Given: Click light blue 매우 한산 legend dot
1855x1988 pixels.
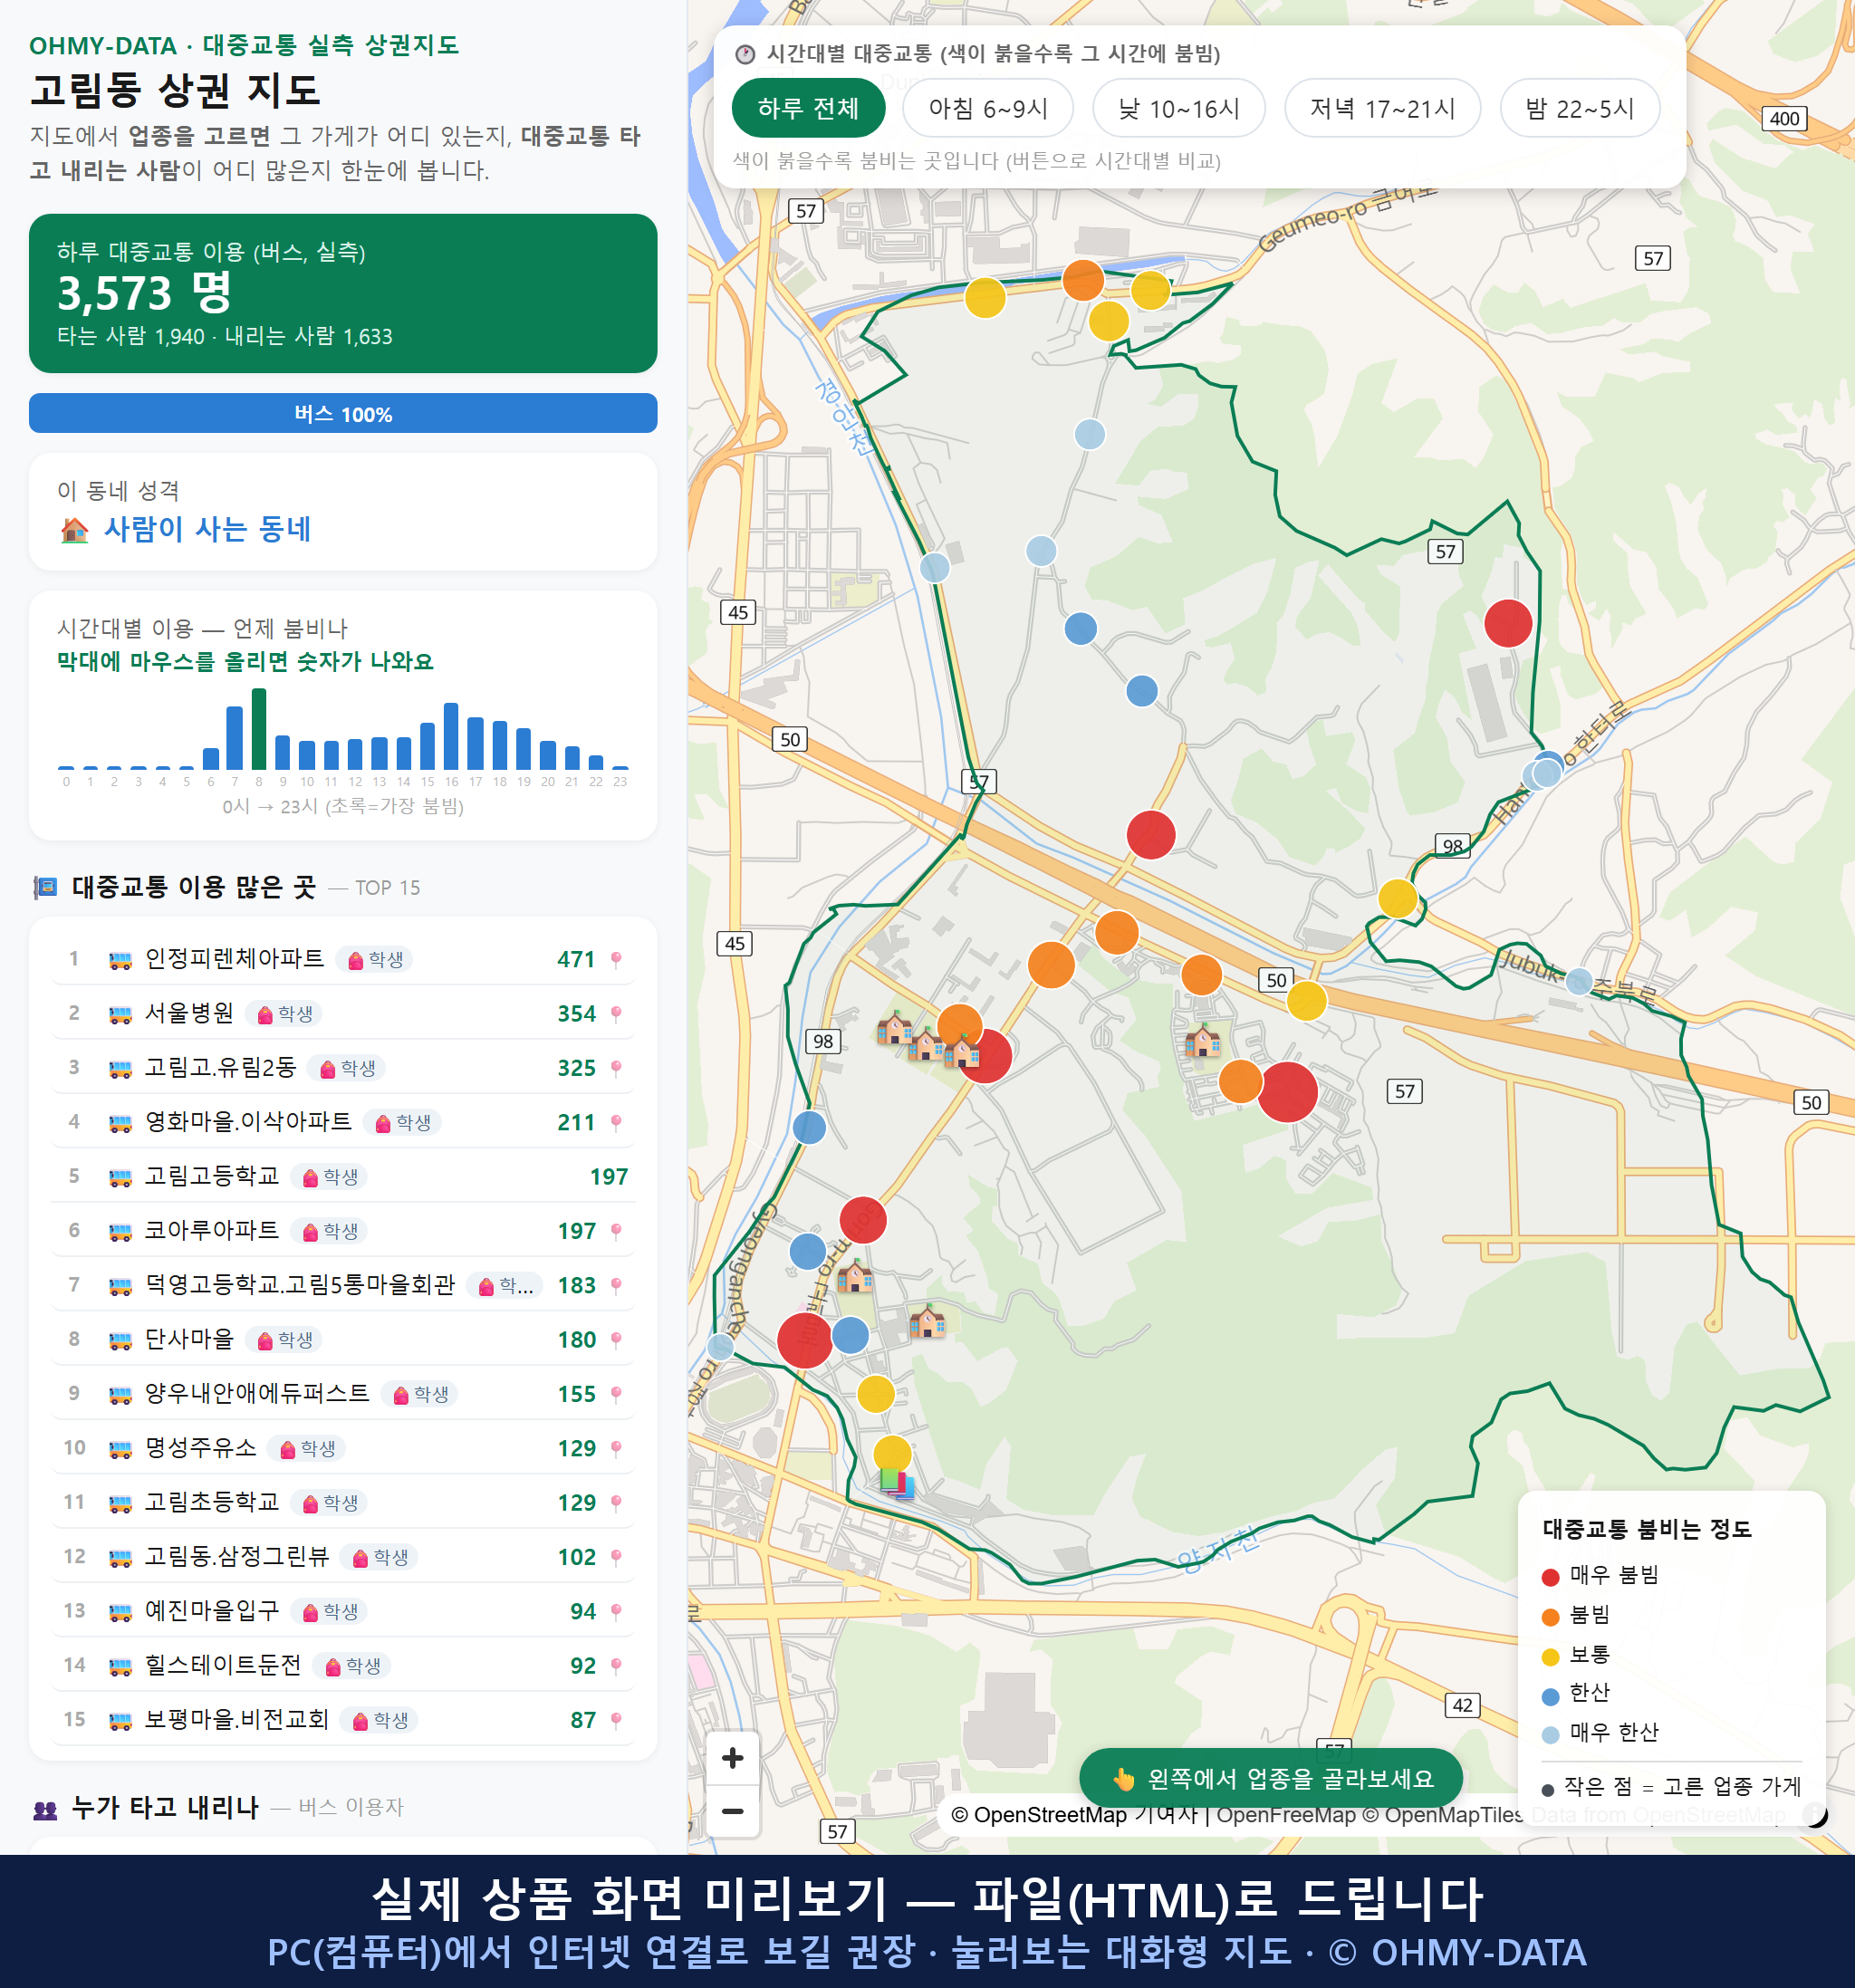Looking at the screenshot, I should tap(1551, 1735).
